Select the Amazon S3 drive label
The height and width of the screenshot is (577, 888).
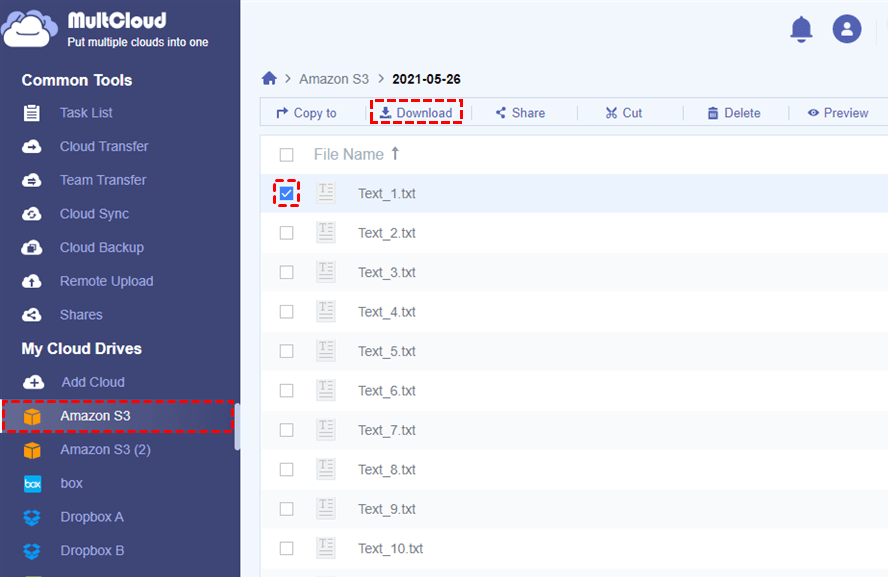click(95, 416)
